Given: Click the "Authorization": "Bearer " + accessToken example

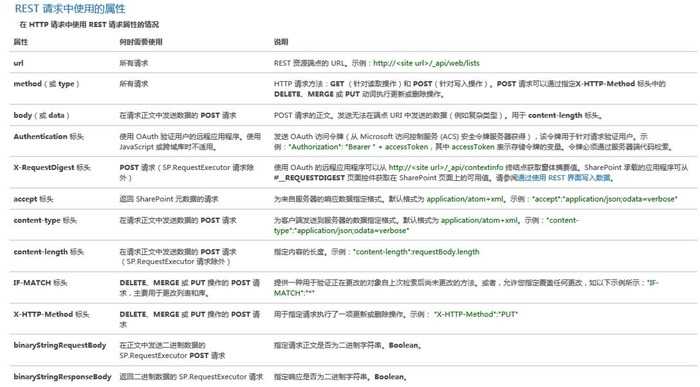Looking at the screenshot, I should (358, 147).
